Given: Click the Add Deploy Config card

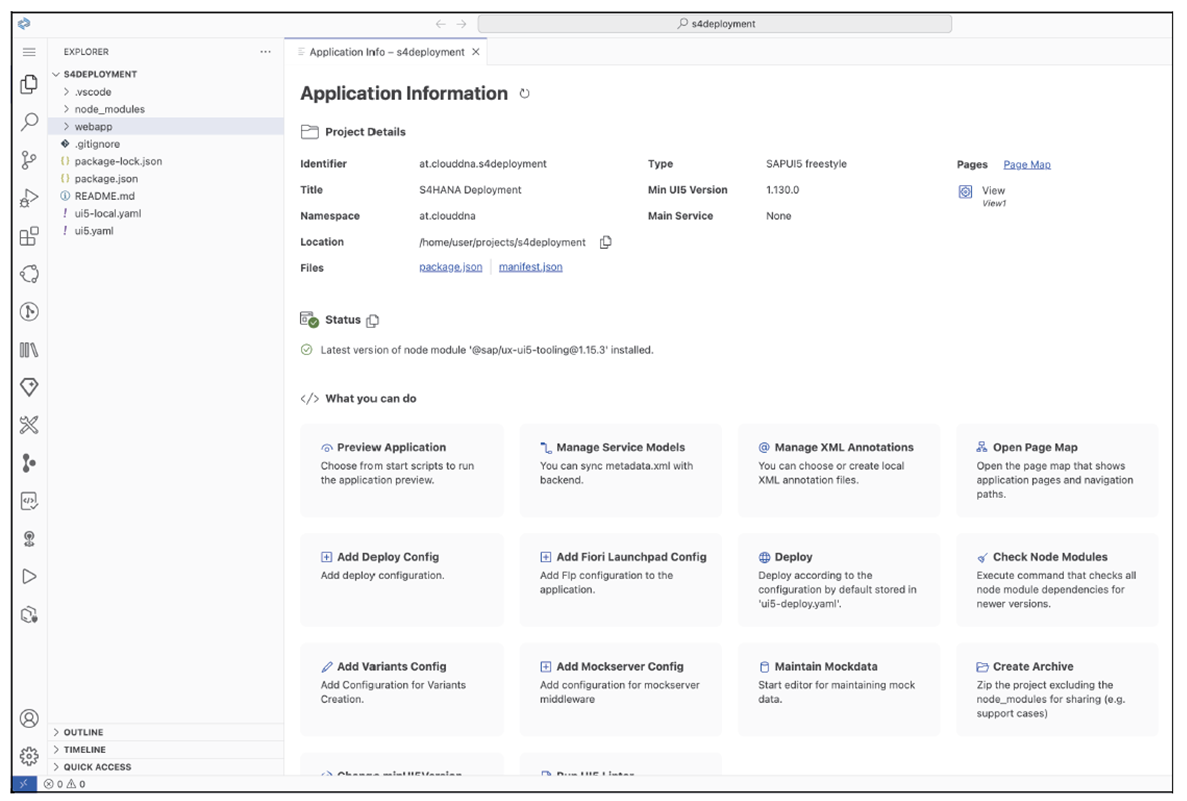Looking at the screenshot, I should 402,580.
